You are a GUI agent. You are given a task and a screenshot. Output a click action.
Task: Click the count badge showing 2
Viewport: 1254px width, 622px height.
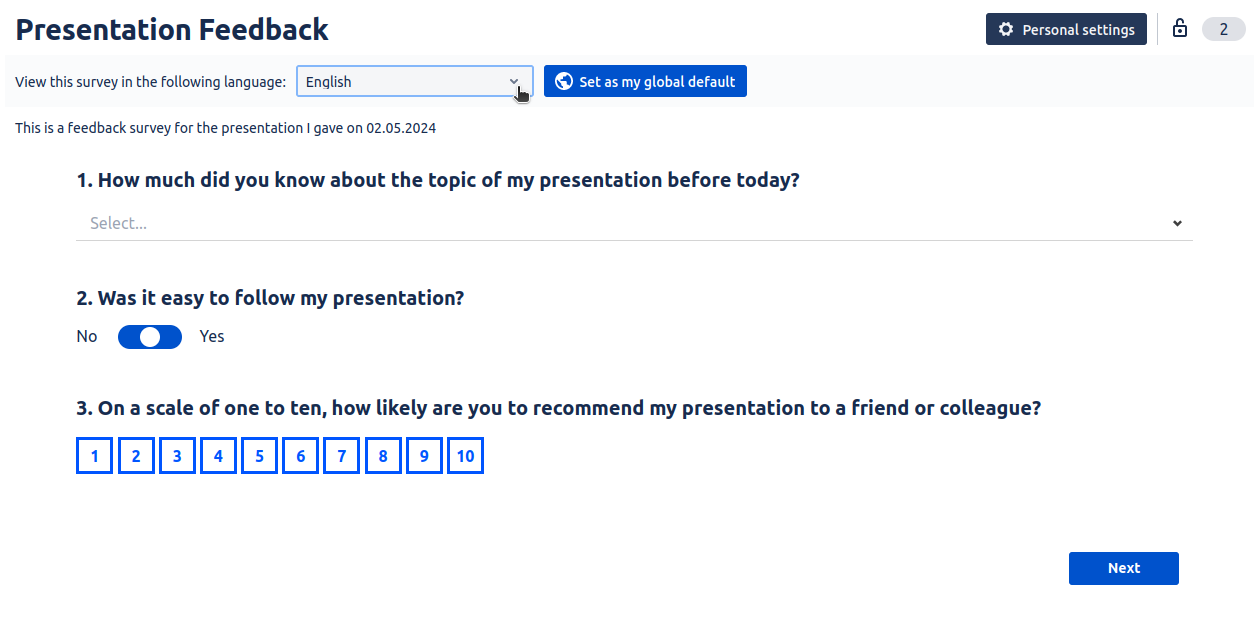point(1223,30)
